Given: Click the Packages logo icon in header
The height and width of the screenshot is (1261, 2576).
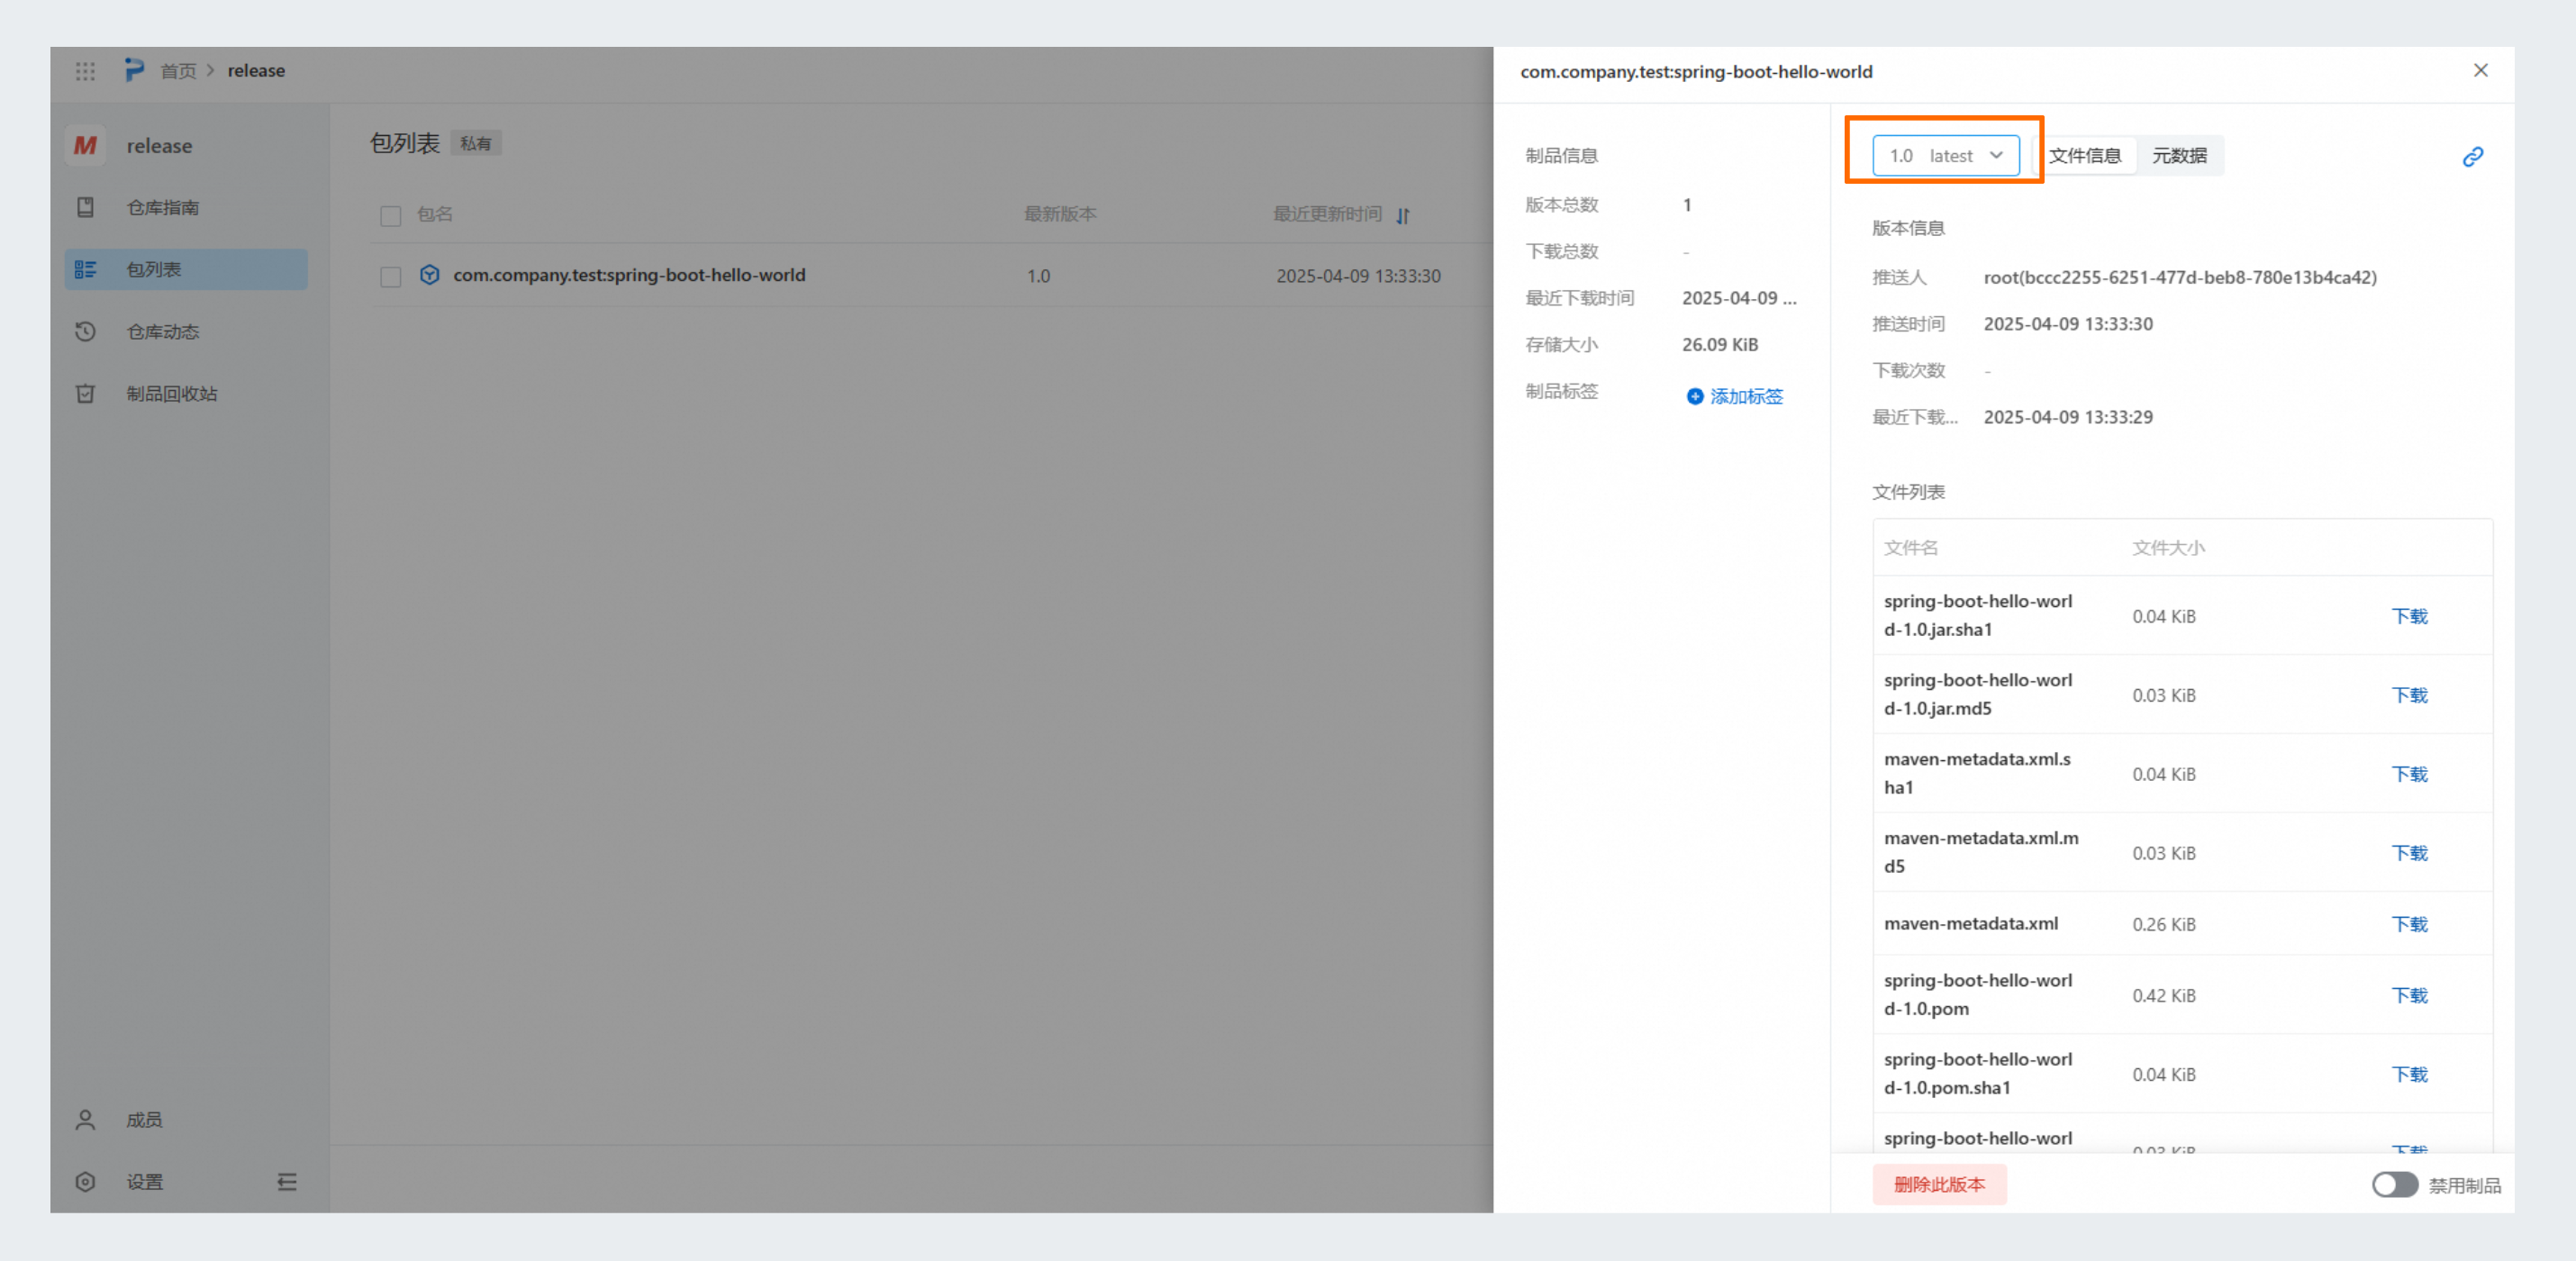Looking at the screenshot, I should pos(134,70).
